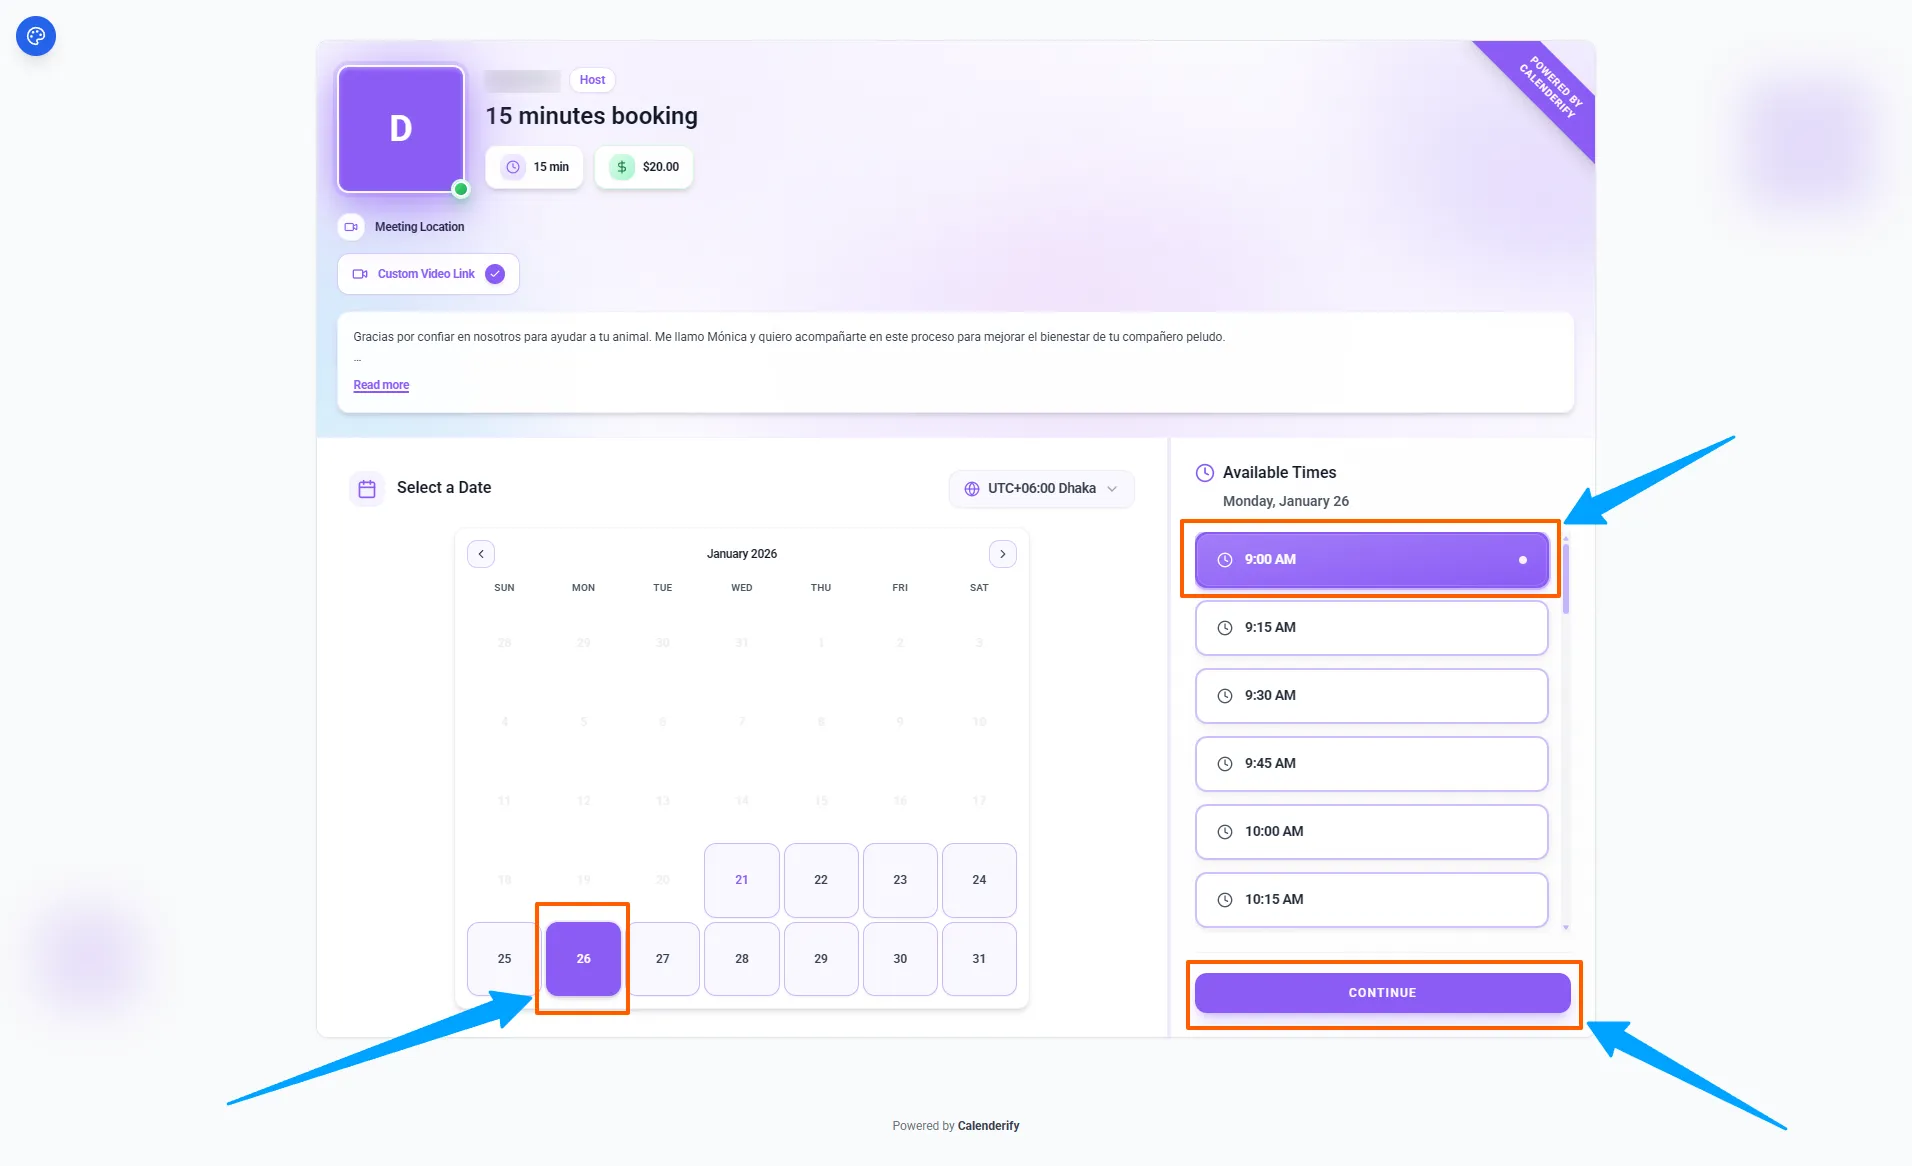
Task: Advance to February using next month chevron
Action: pyautogui.click(x=1003, y=553)
